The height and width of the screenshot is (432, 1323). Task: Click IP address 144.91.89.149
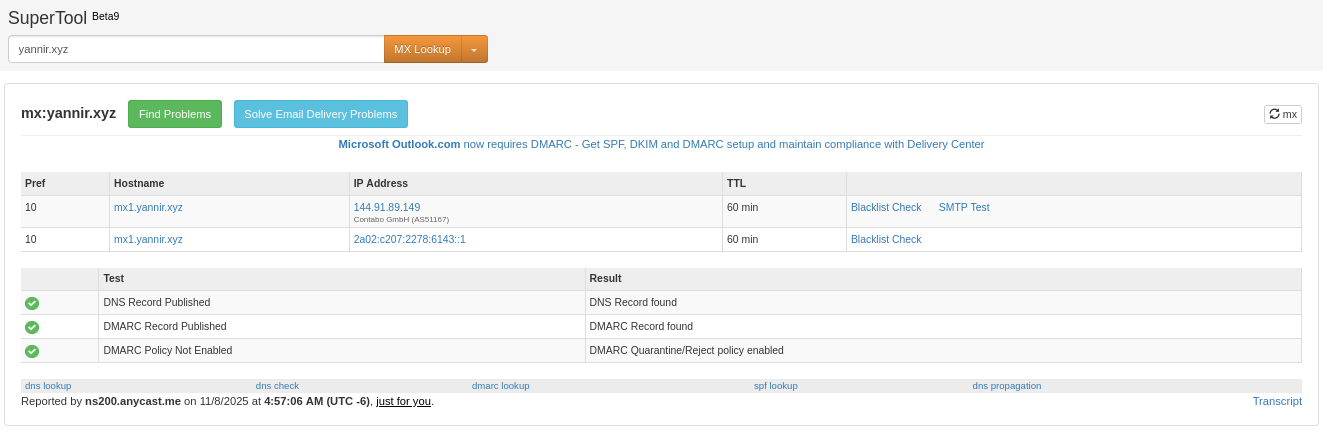(x=386, y=207)
